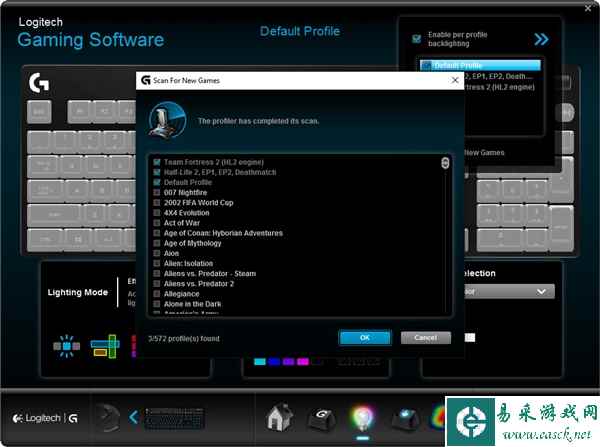Viewport: 600px width, 447px height.
Task: Open the heat map icon
Action: (x=439, y=418)
